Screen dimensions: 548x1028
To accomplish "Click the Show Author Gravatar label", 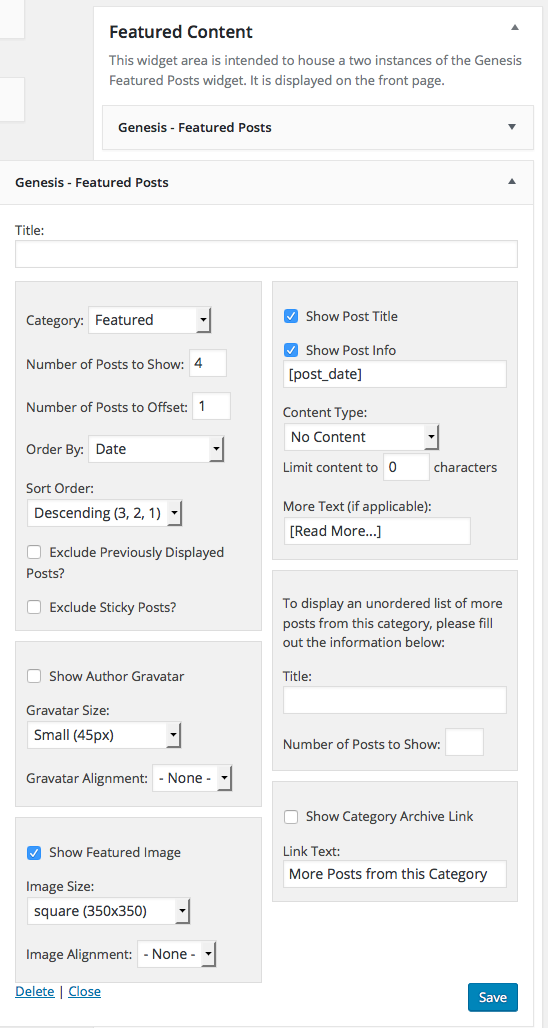I will point(117,676).
